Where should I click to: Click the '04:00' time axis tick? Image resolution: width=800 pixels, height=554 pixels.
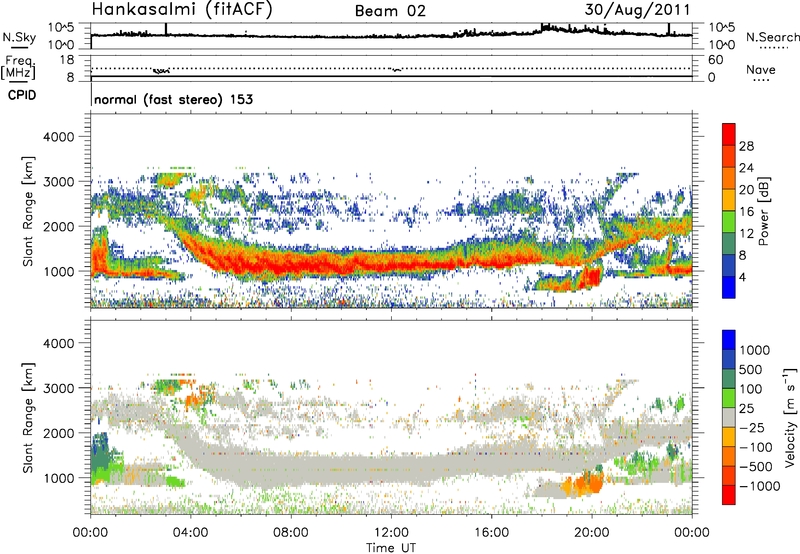(x=190, y=533)
